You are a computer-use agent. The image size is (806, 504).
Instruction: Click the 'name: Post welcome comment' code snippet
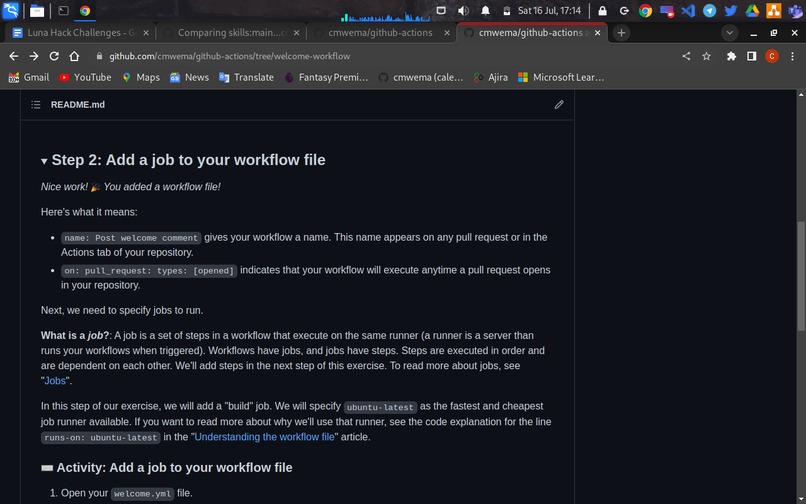(x=131, y=238)
